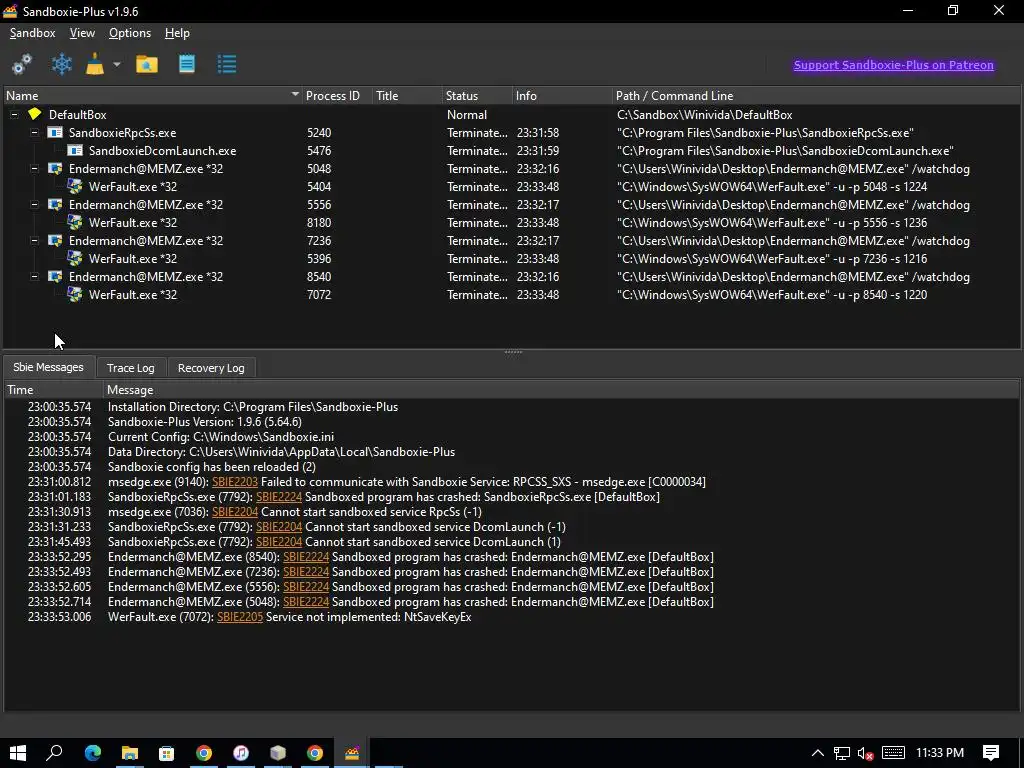1024x768 pixels.
Task: Click icon of WerFault.exe PID 7072
Action: (x=75, y=294)
